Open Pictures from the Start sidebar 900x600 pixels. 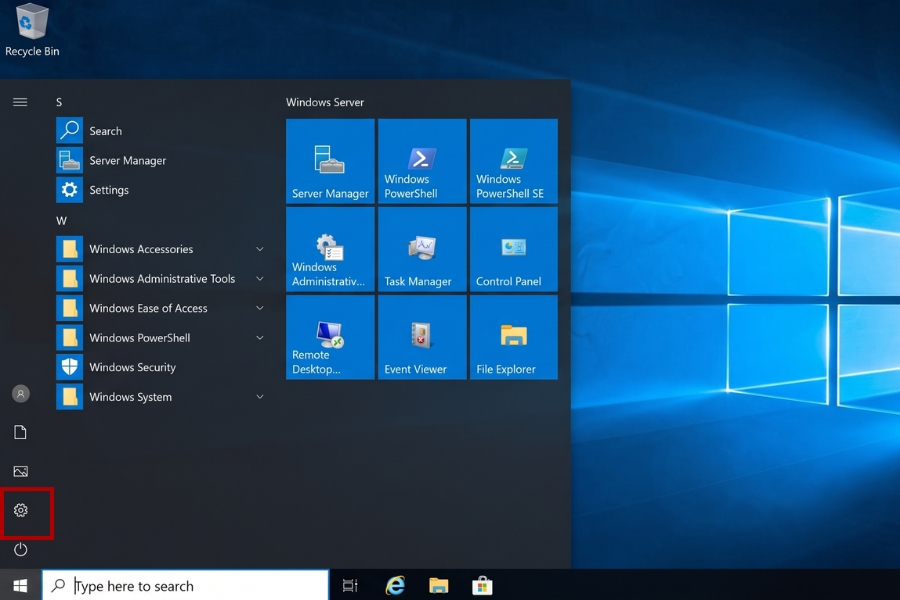click(x=21, y=471)
